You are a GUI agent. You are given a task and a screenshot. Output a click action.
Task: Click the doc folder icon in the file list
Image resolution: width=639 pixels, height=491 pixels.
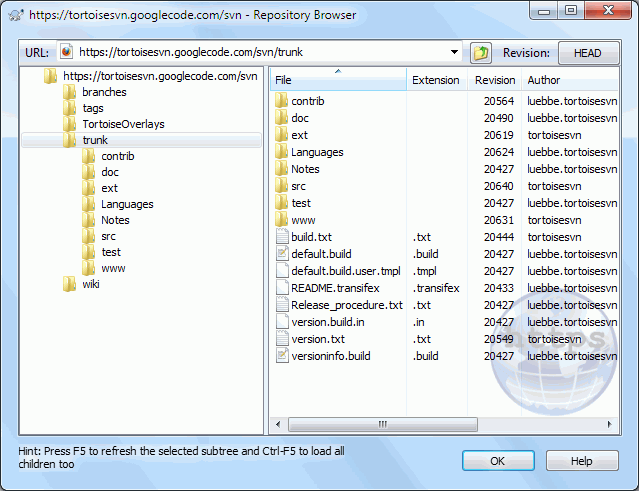[x=282, y=118]
